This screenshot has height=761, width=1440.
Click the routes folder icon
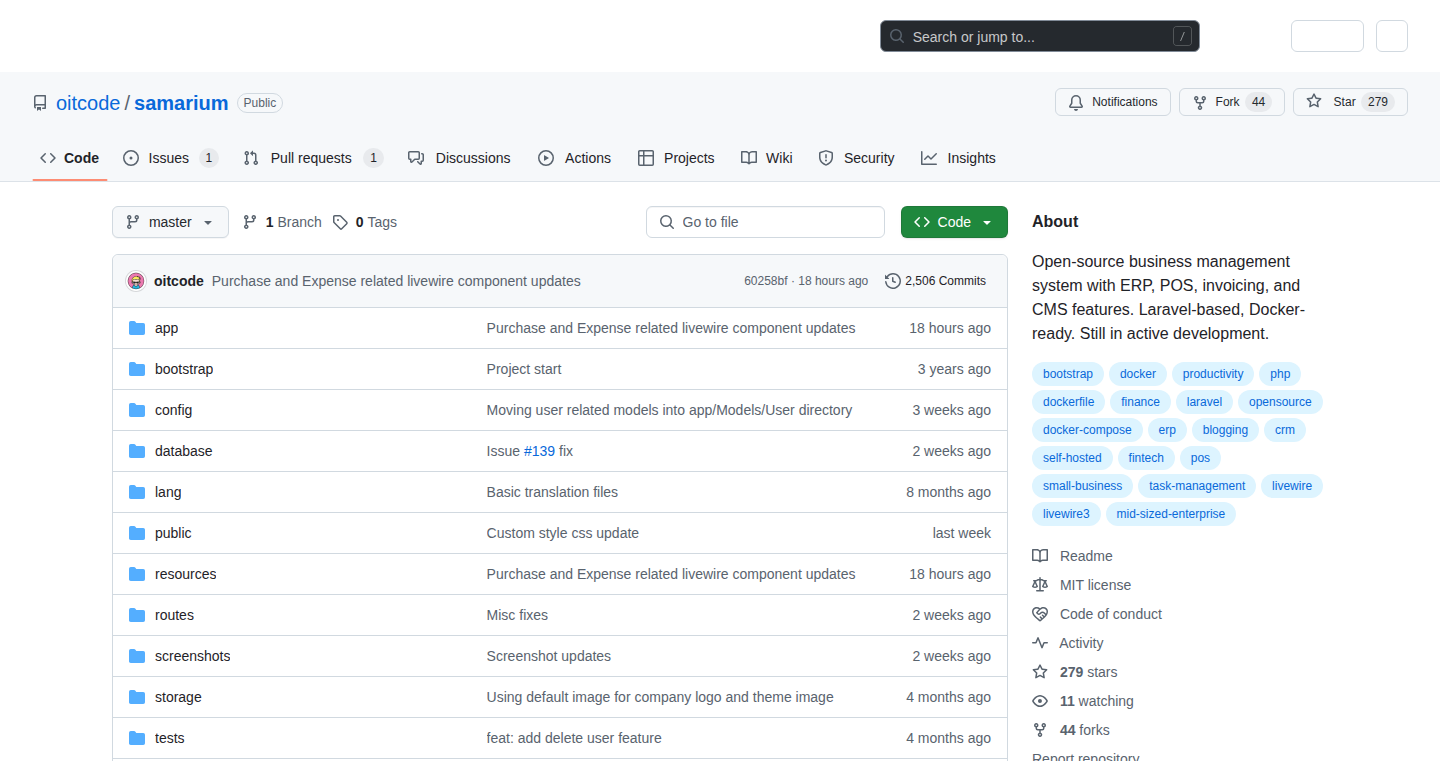137,615
